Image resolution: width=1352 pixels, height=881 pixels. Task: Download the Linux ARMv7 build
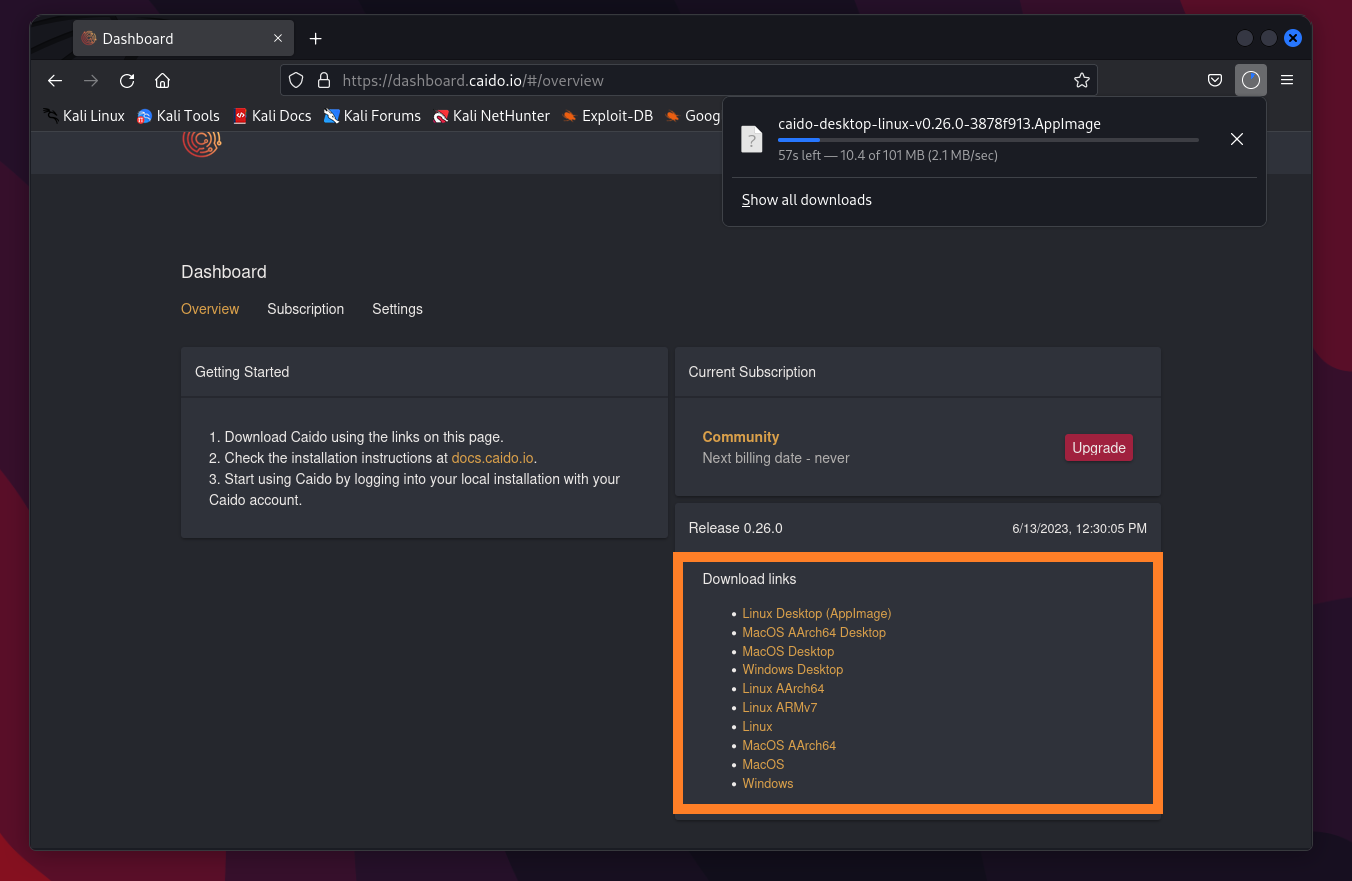[780, 708]
